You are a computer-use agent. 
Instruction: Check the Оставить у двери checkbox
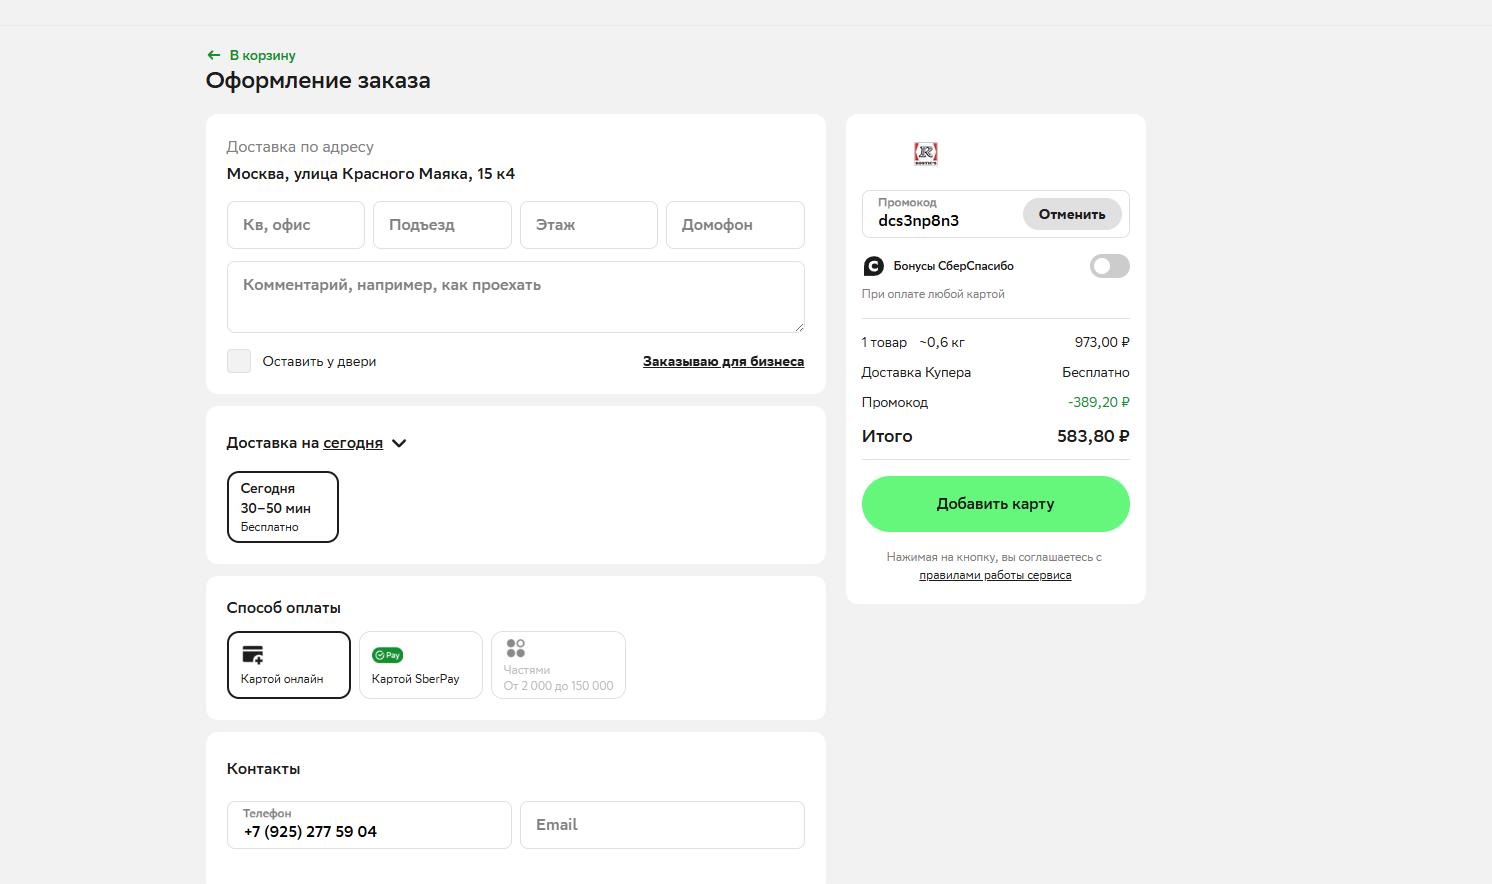tap(239, 361)
